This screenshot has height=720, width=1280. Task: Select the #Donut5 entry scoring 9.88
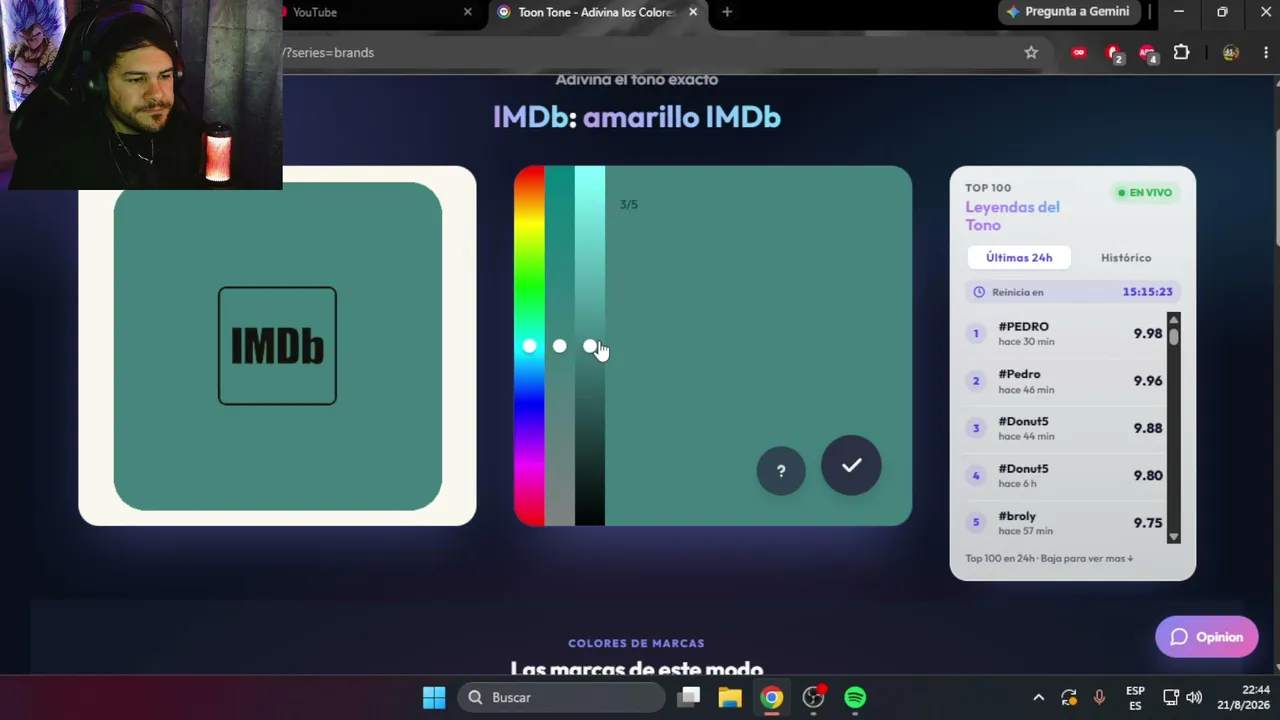pos(1065,428)
